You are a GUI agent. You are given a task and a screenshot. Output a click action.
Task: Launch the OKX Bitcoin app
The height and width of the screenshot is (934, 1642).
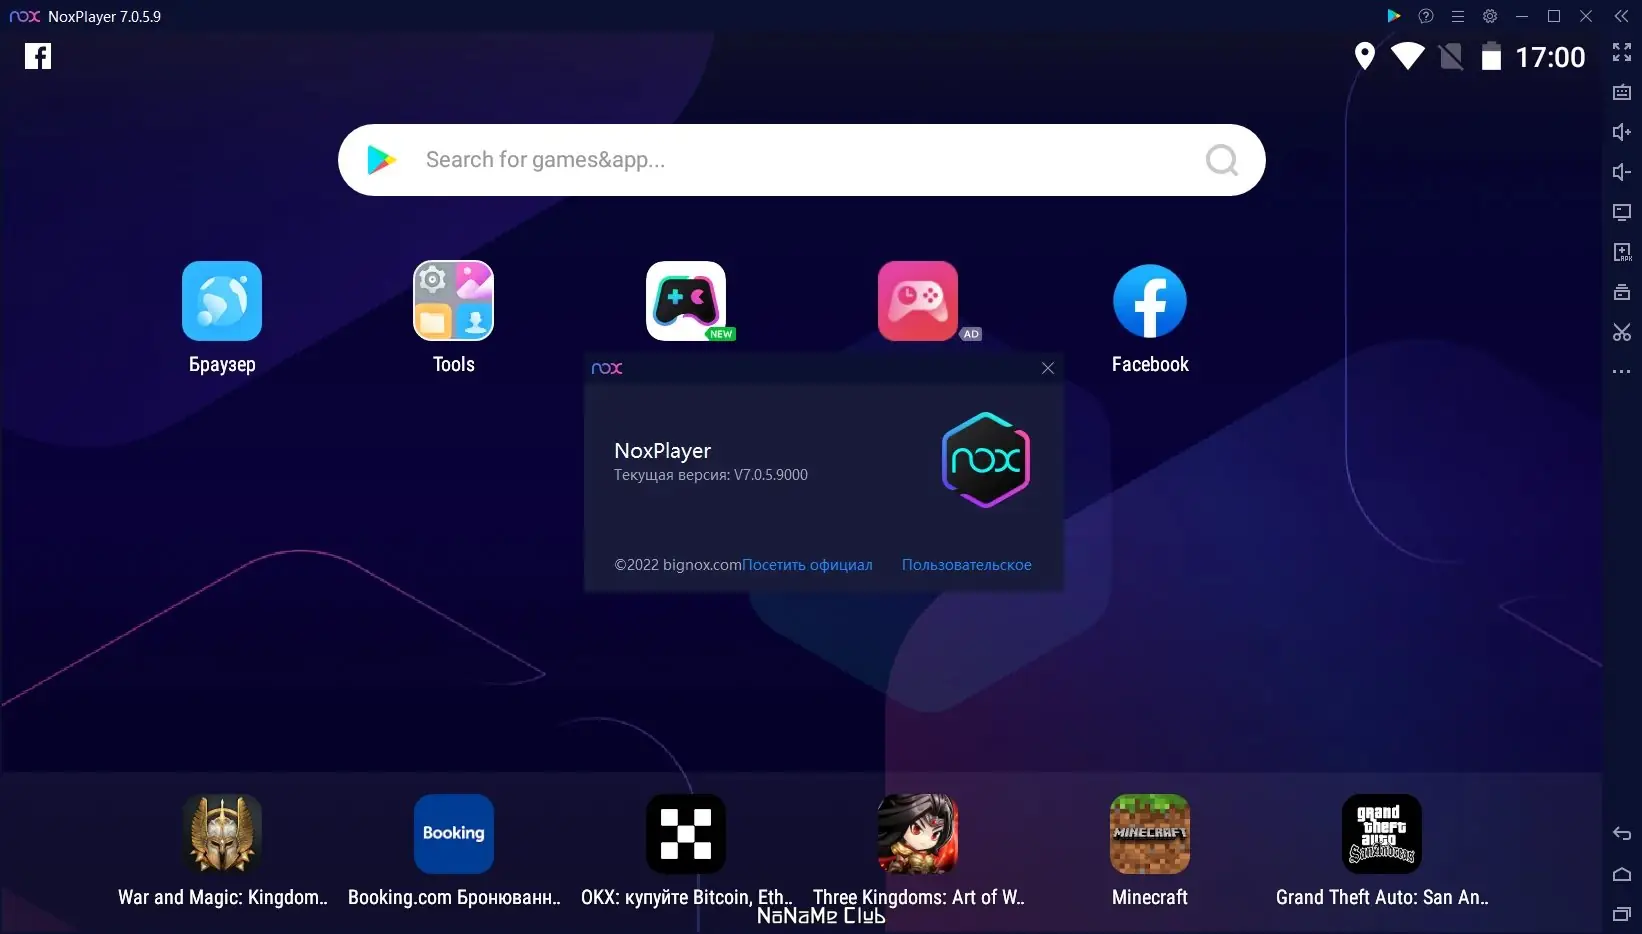coord(686,834)
